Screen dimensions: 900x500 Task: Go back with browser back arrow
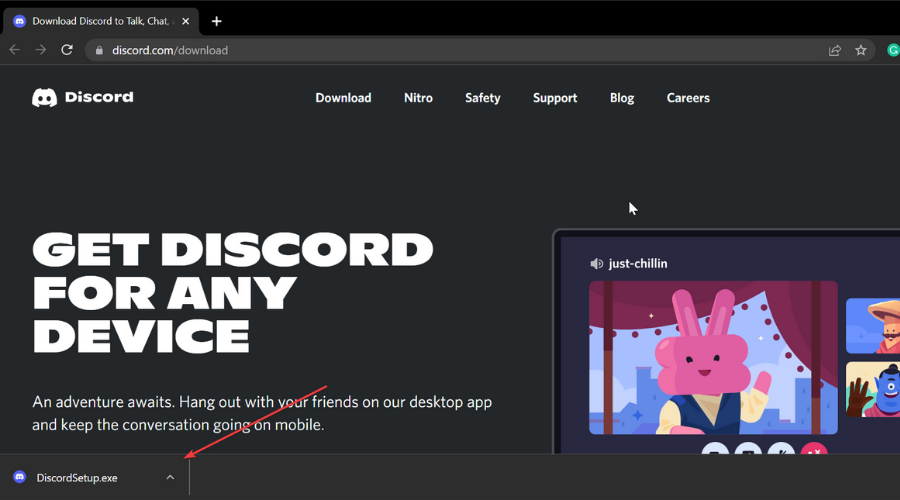(x=15, y=50)
